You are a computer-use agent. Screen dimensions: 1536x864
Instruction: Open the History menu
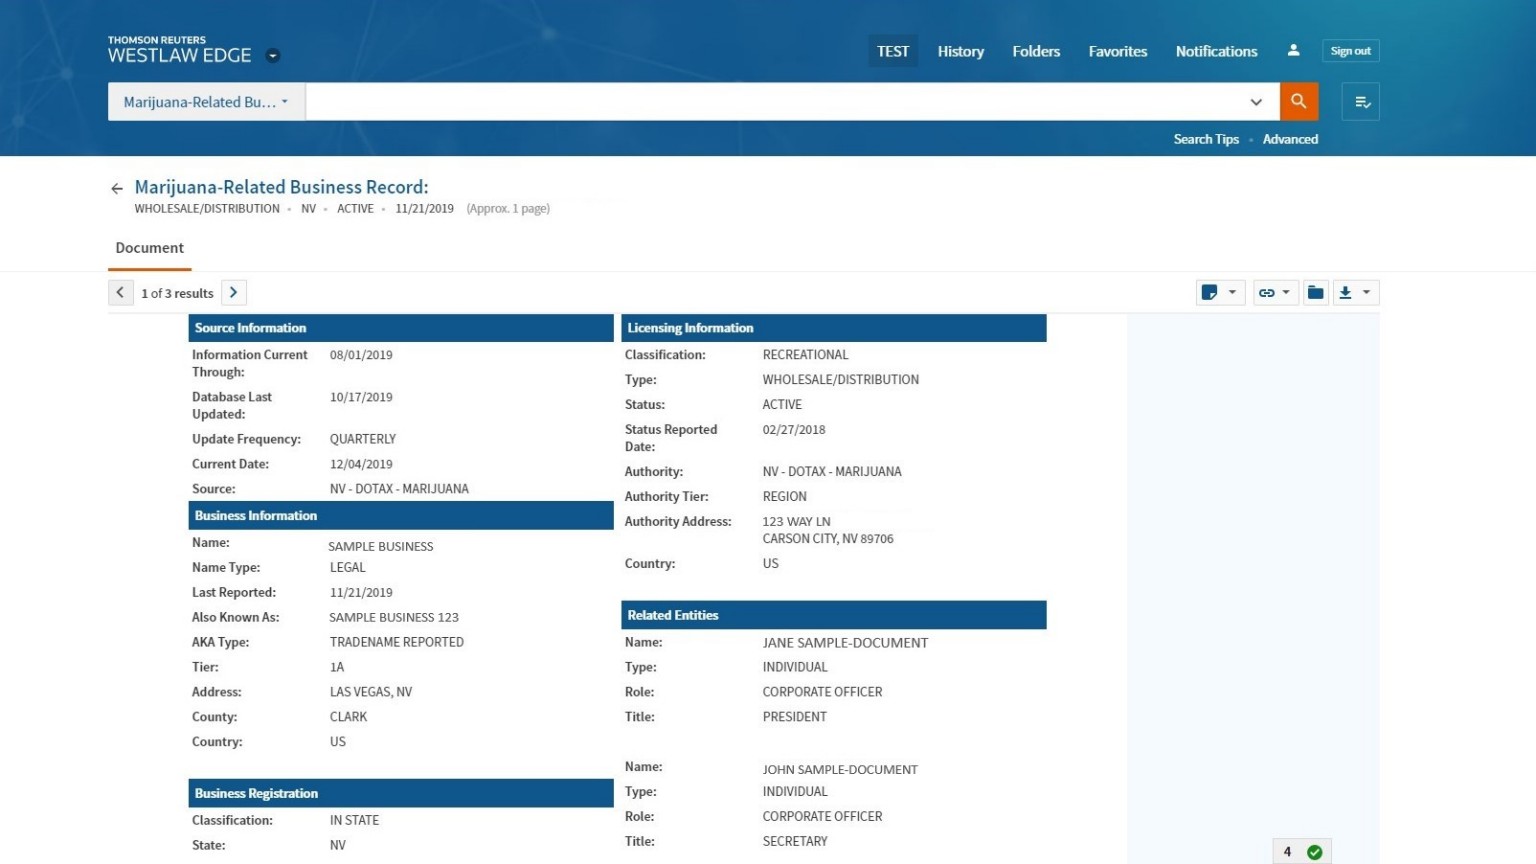pos(960,51)
